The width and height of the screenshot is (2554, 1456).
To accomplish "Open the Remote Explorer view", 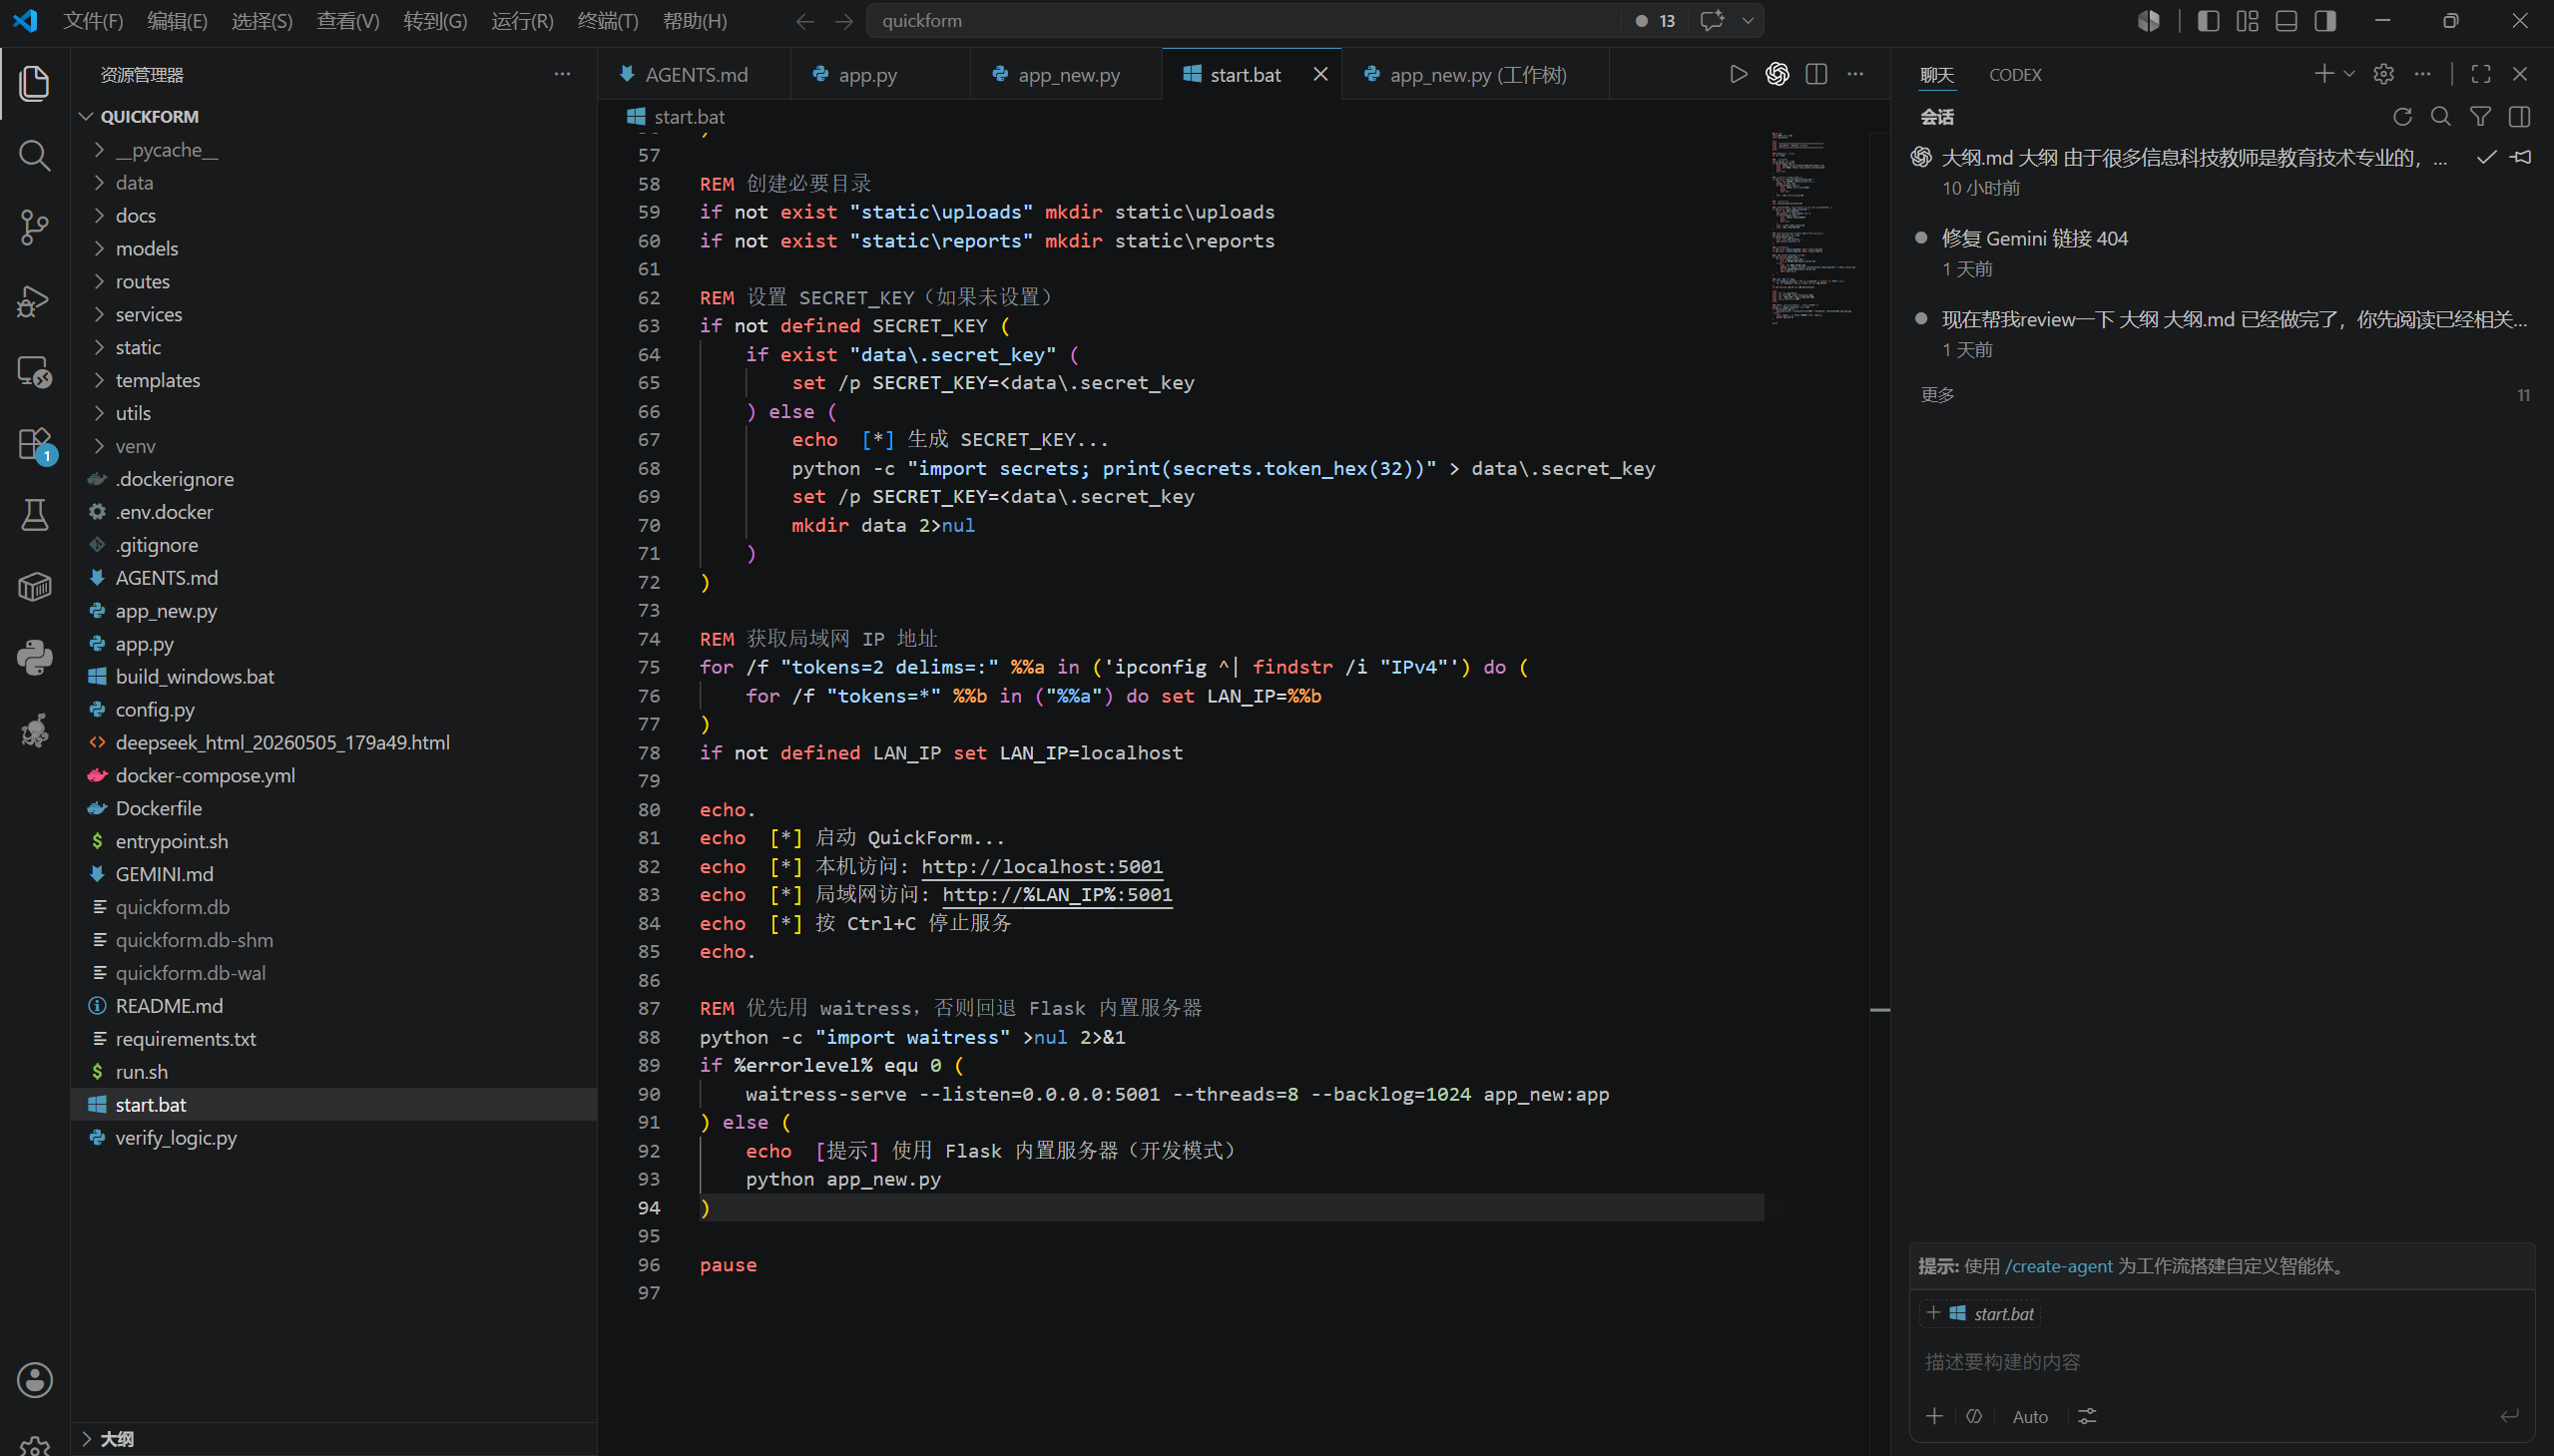I will pyautogui.click(x=35, y=372).
